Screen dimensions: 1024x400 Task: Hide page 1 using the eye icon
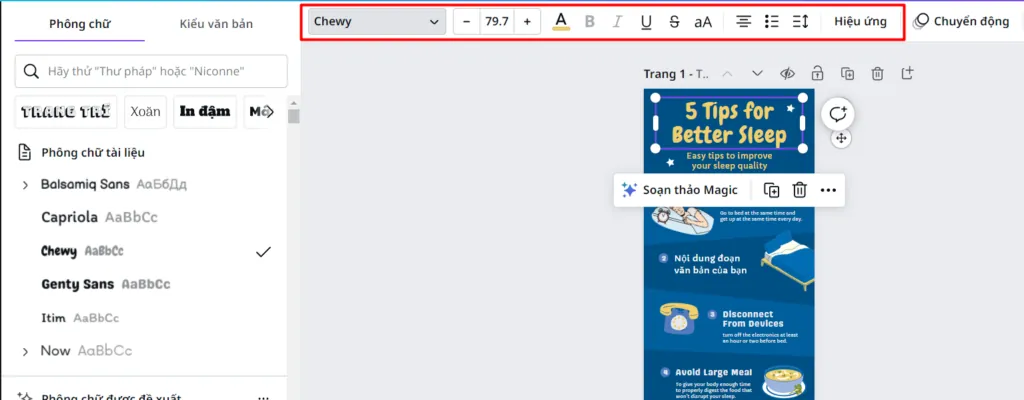[787, 73]
